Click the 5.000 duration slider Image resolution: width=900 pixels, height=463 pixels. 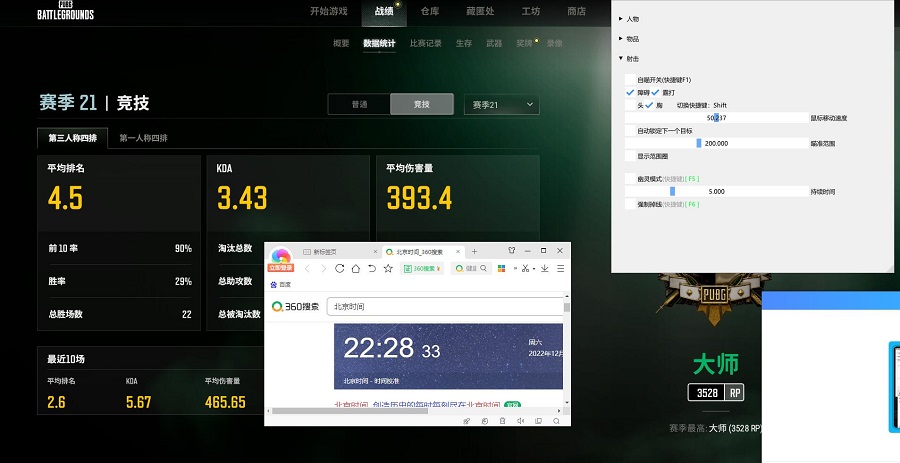tap(716, 192)
